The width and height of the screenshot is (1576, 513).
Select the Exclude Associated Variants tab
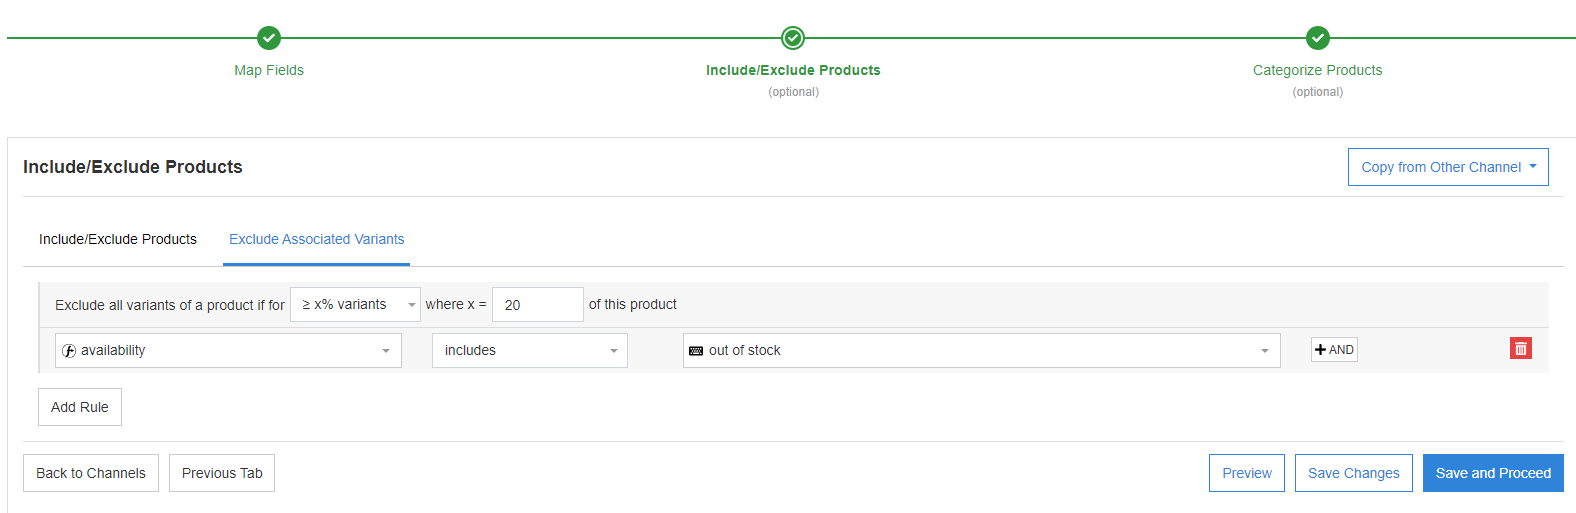[316, 239]
